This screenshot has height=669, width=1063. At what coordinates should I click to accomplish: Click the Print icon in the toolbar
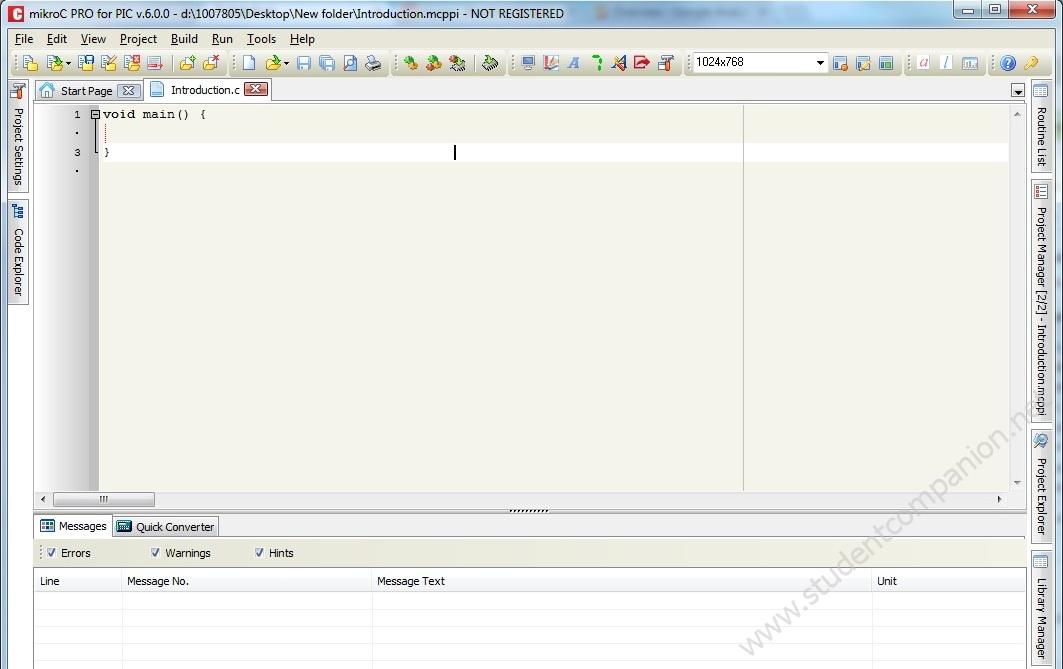point(372,62)
